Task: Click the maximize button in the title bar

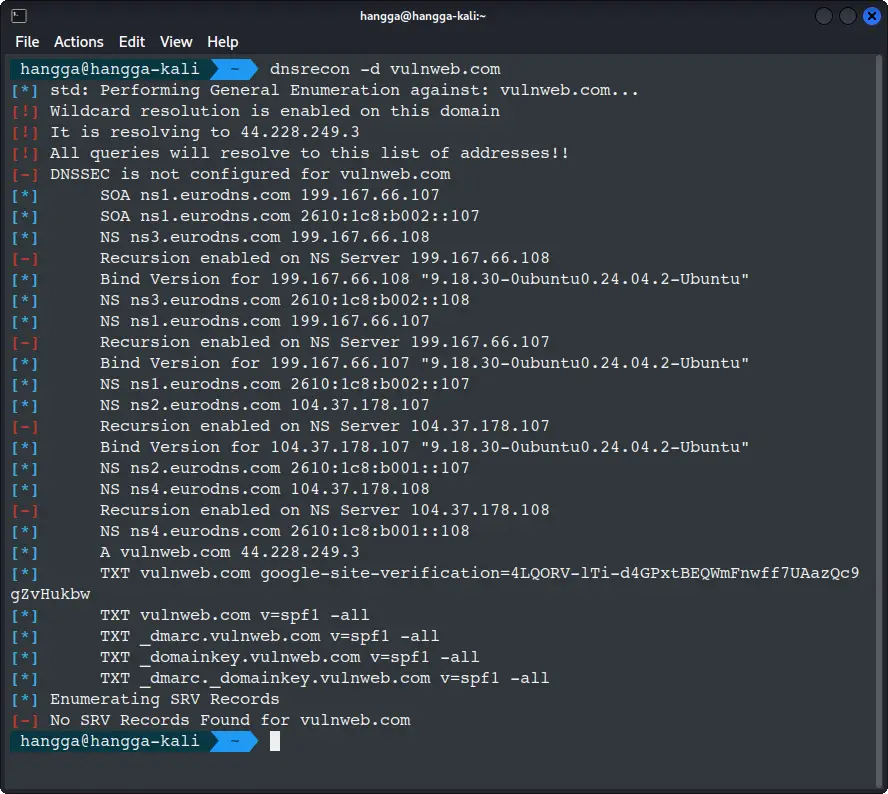Action: coord(846,15)
